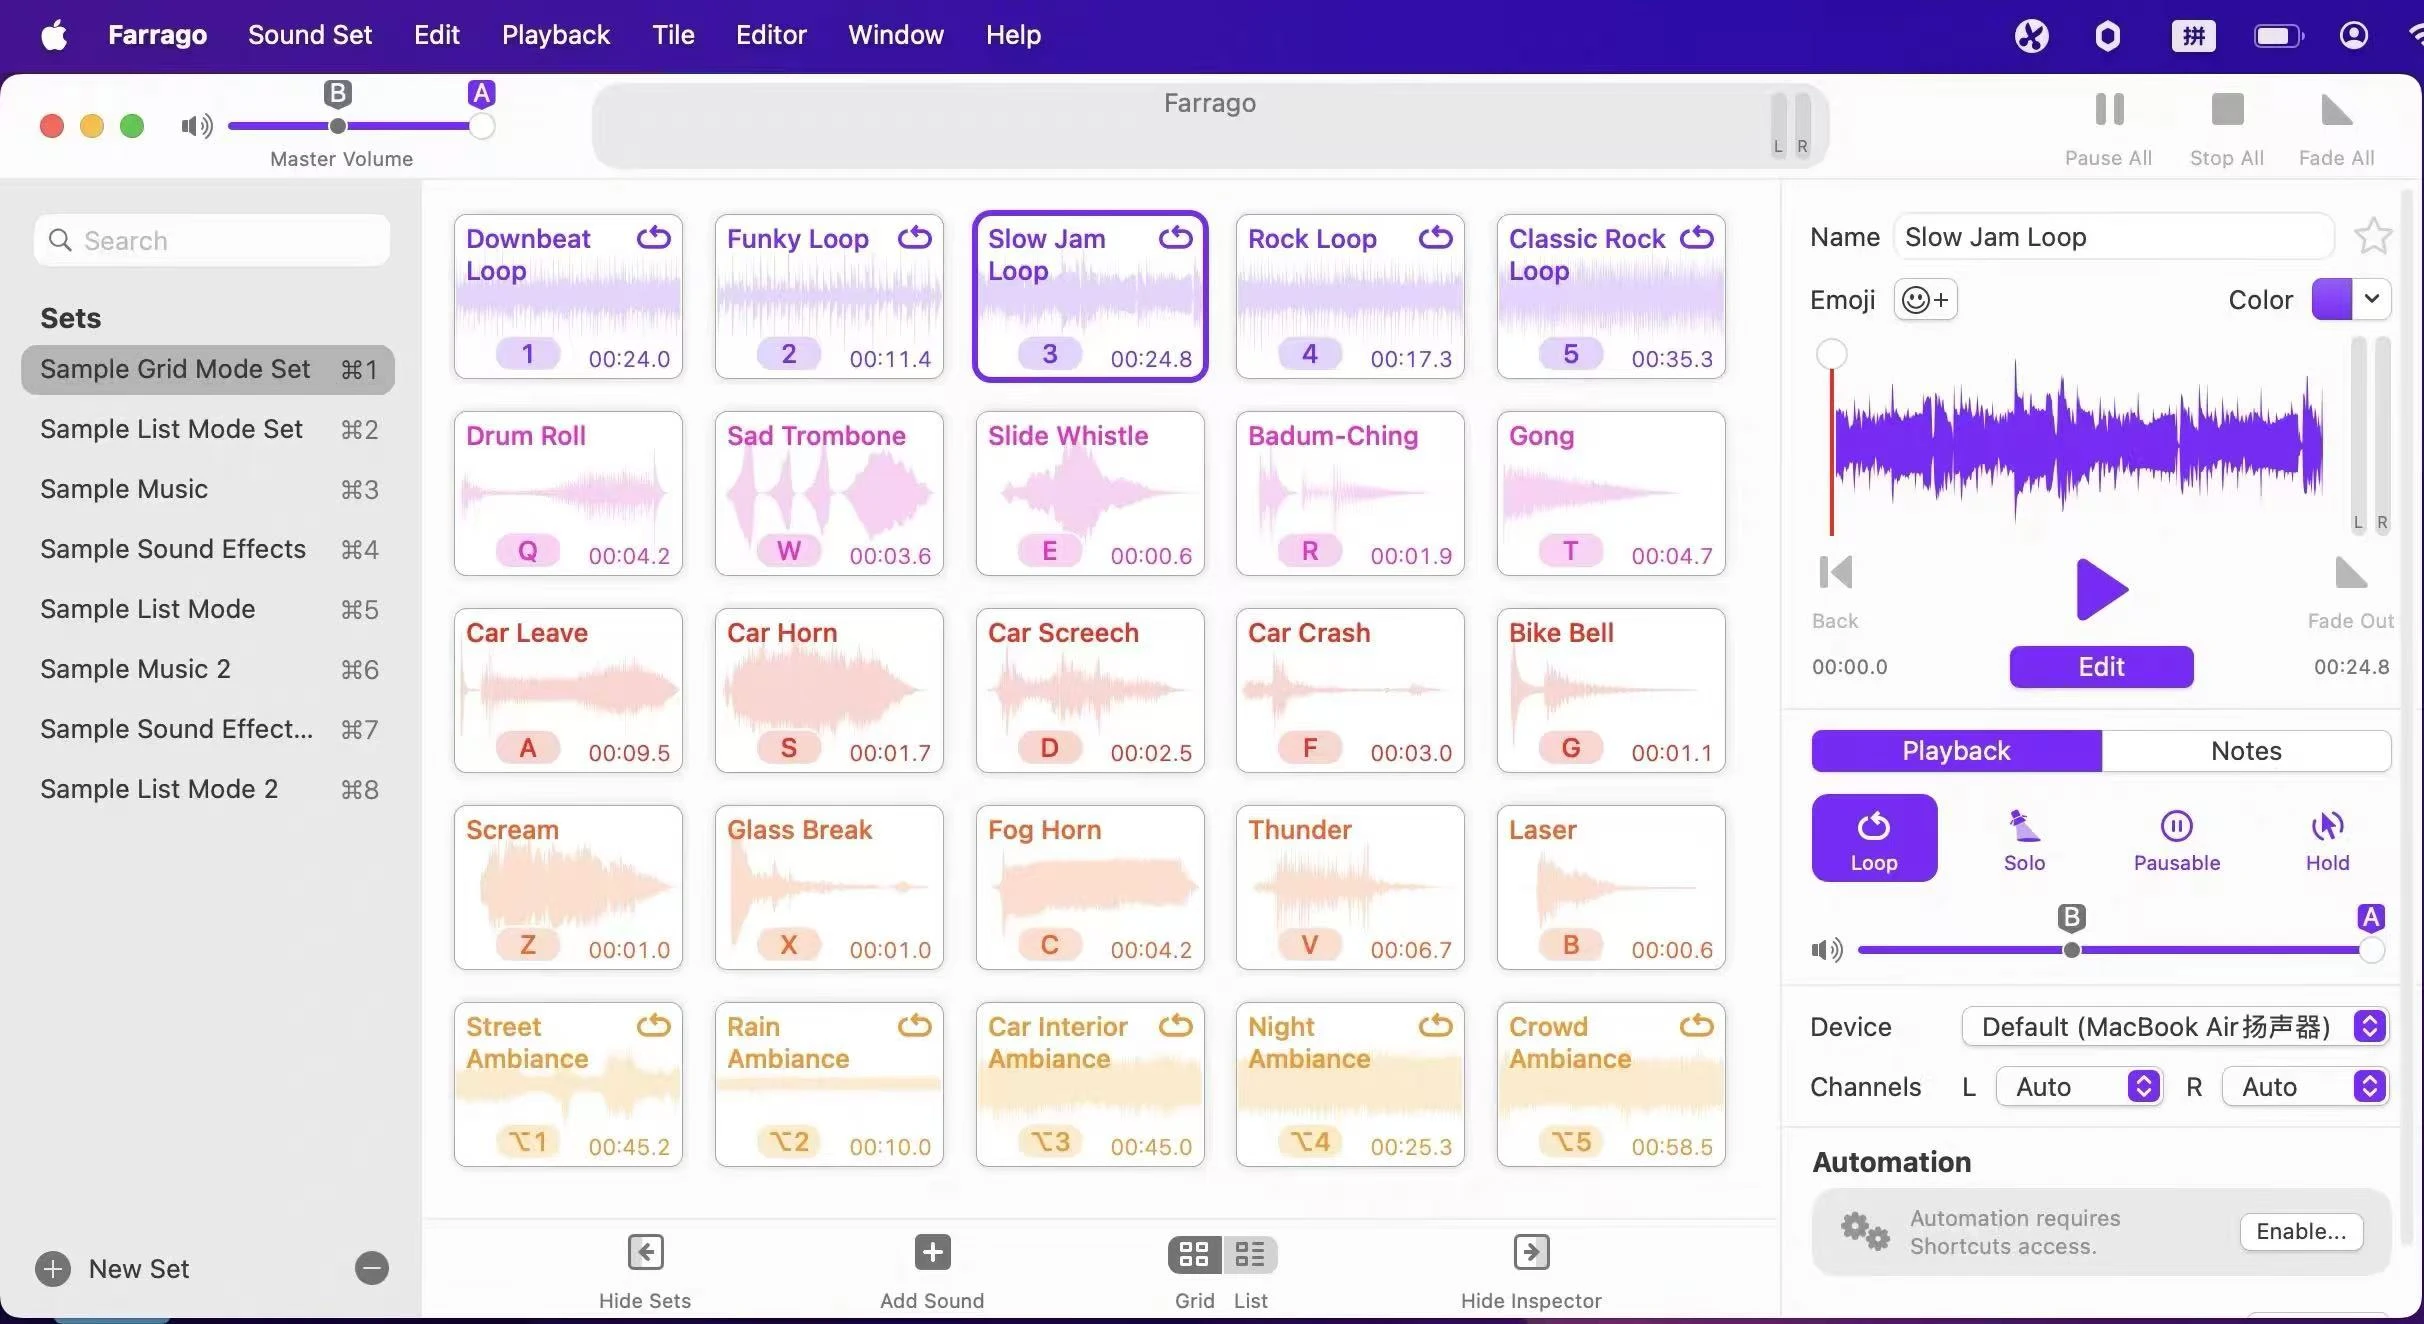The image size is (2424, 1324).
Task: Open the Tile menu
Action: (673, 35)
